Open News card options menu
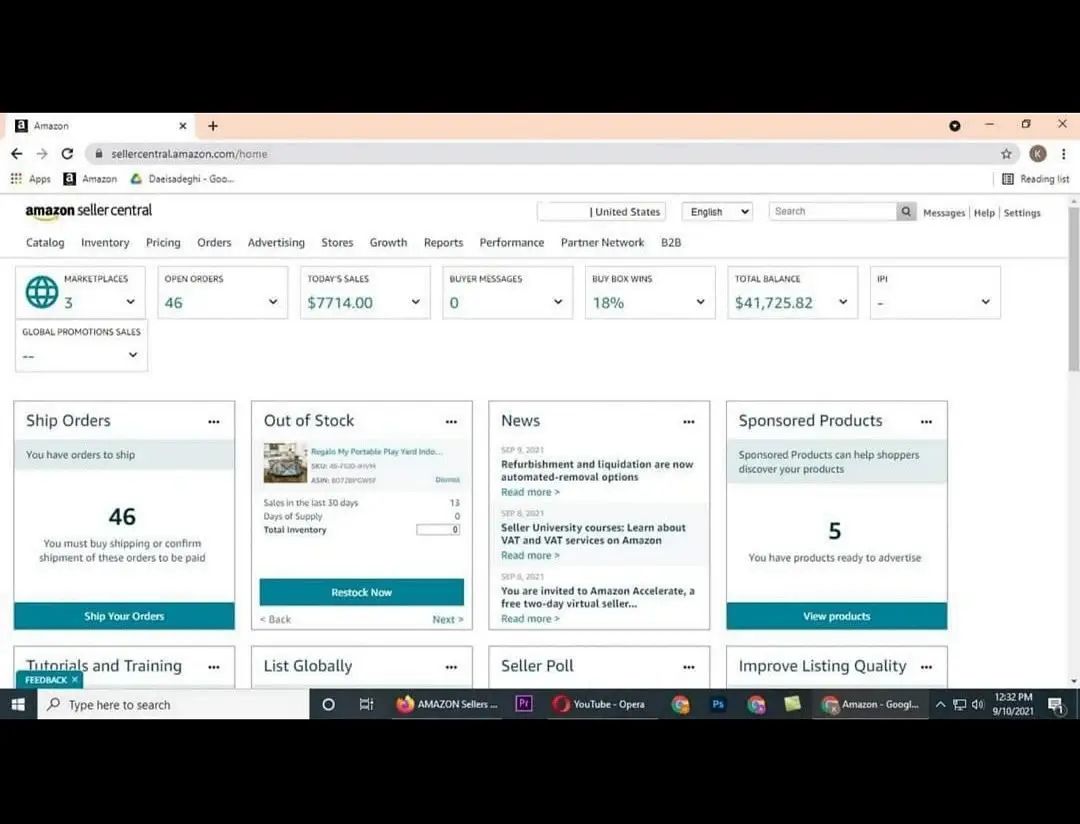This screenshot has height=824, width=1080. (689, 422)
